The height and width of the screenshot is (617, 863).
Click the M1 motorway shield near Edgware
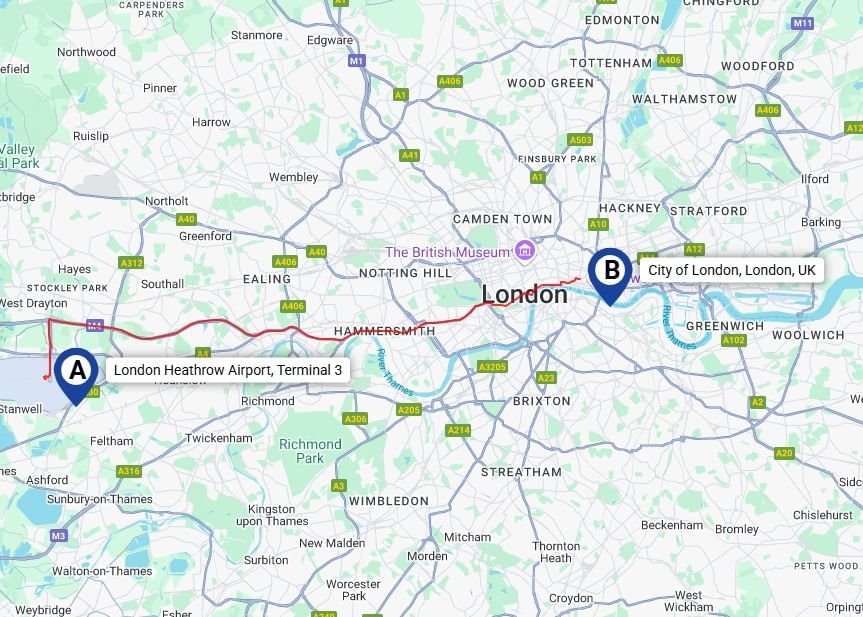coord(356,61)
